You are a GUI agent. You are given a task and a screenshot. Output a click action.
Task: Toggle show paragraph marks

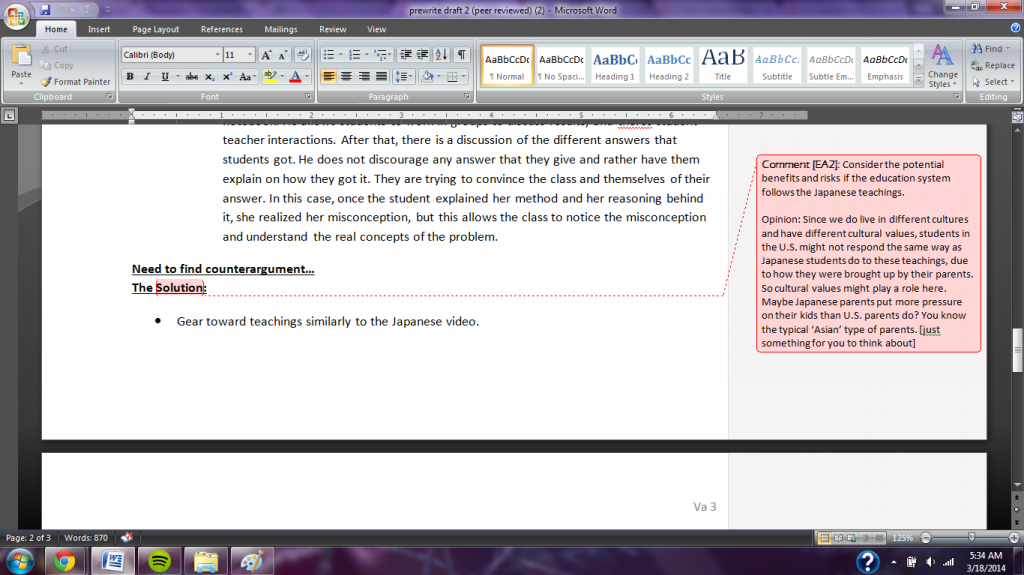point(461,55)
